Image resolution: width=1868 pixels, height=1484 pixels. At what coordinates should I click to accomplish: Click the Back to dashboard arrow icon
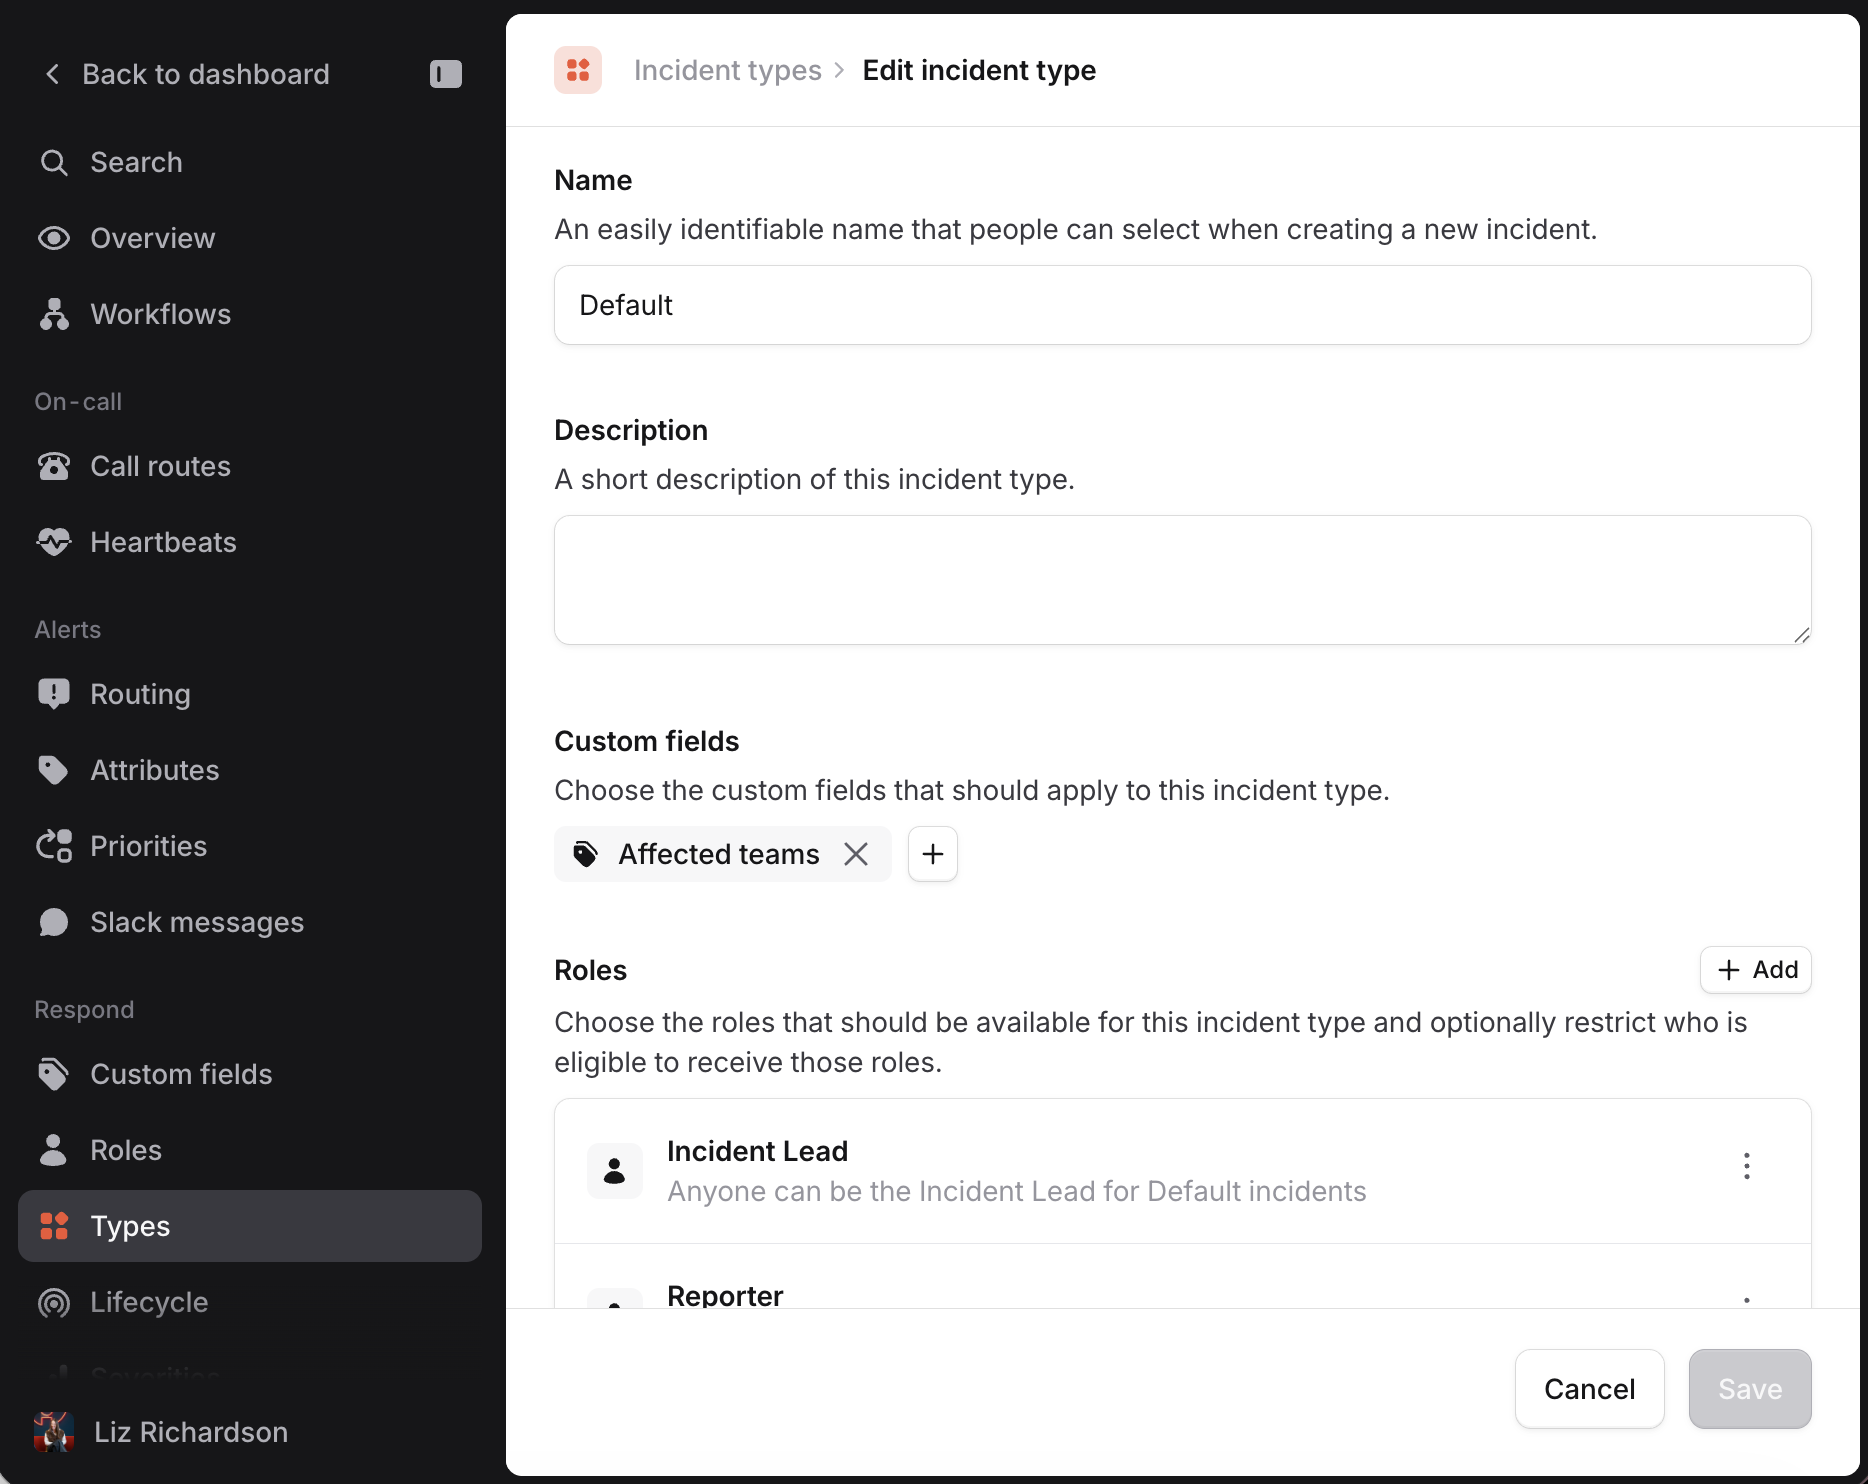[x=53, y=74]
